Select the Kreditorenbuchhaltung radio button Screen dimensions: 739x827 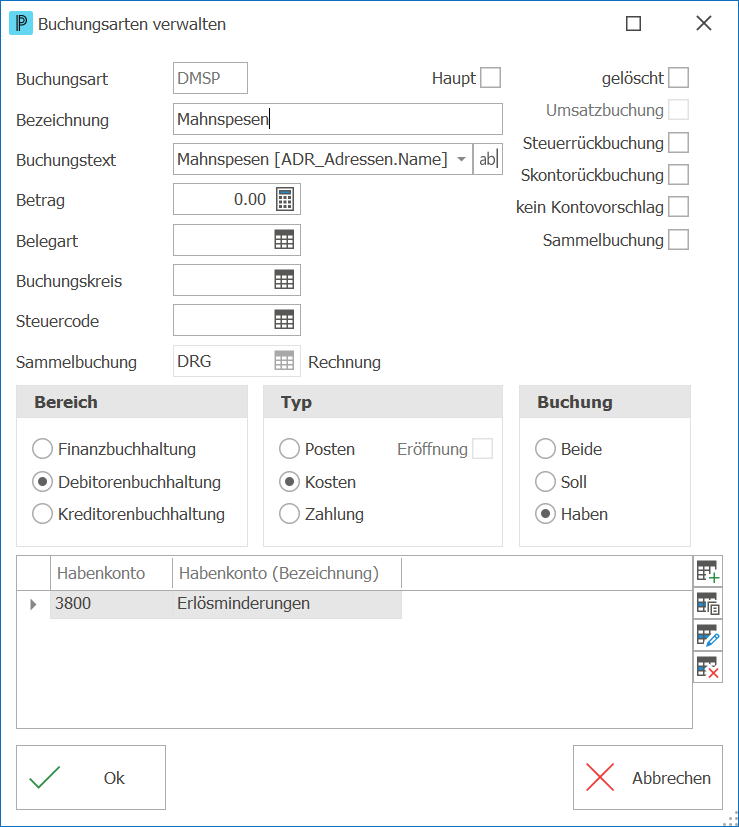click(43, 514)
